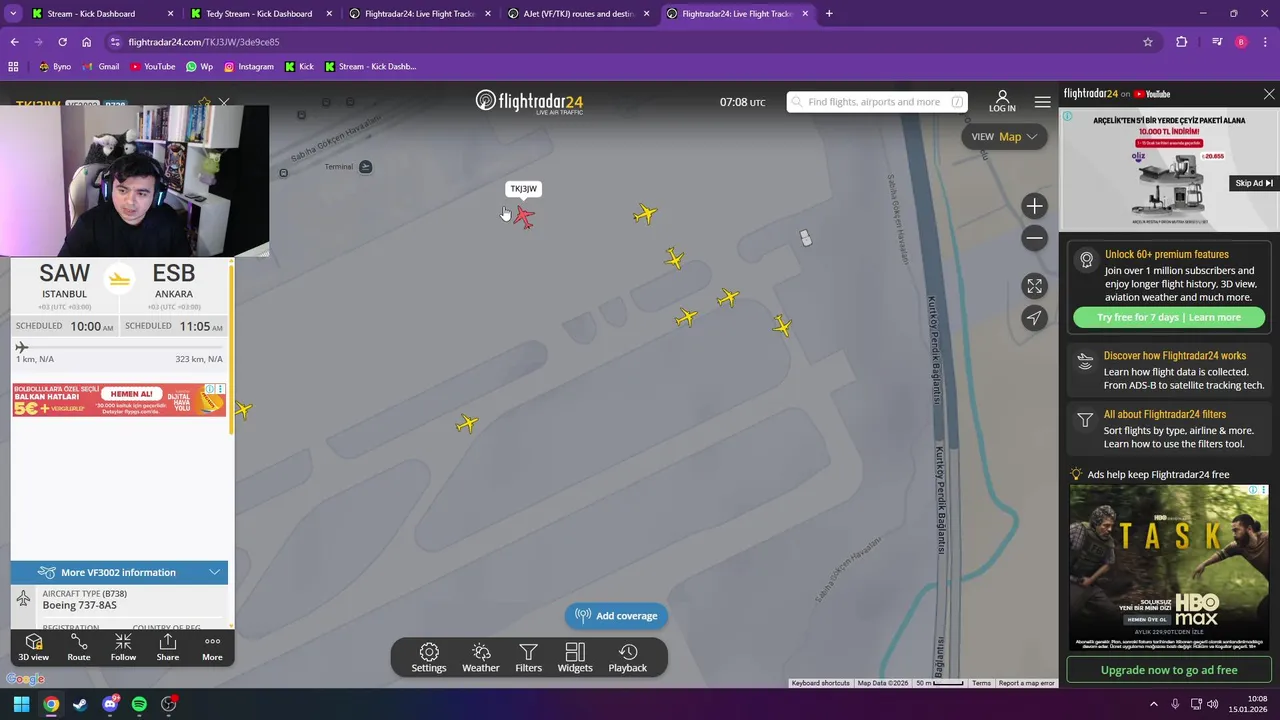
Task: Bookmark this page with the star icon
Action: pyautogui.click(x=1148, y=42)
